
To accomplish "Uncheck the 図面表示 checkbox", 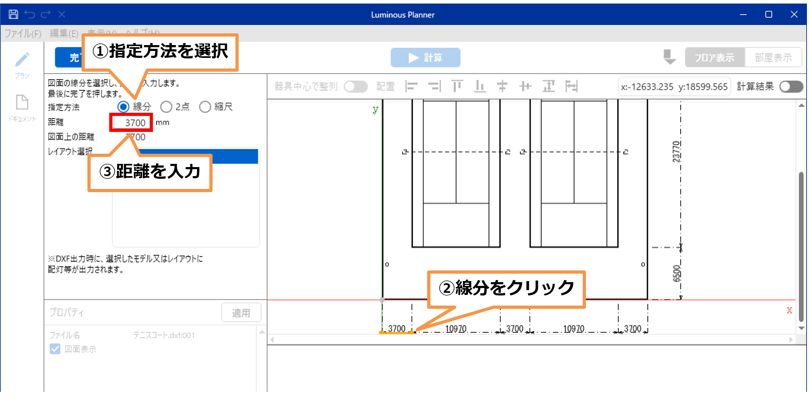I will pos(56,349).
